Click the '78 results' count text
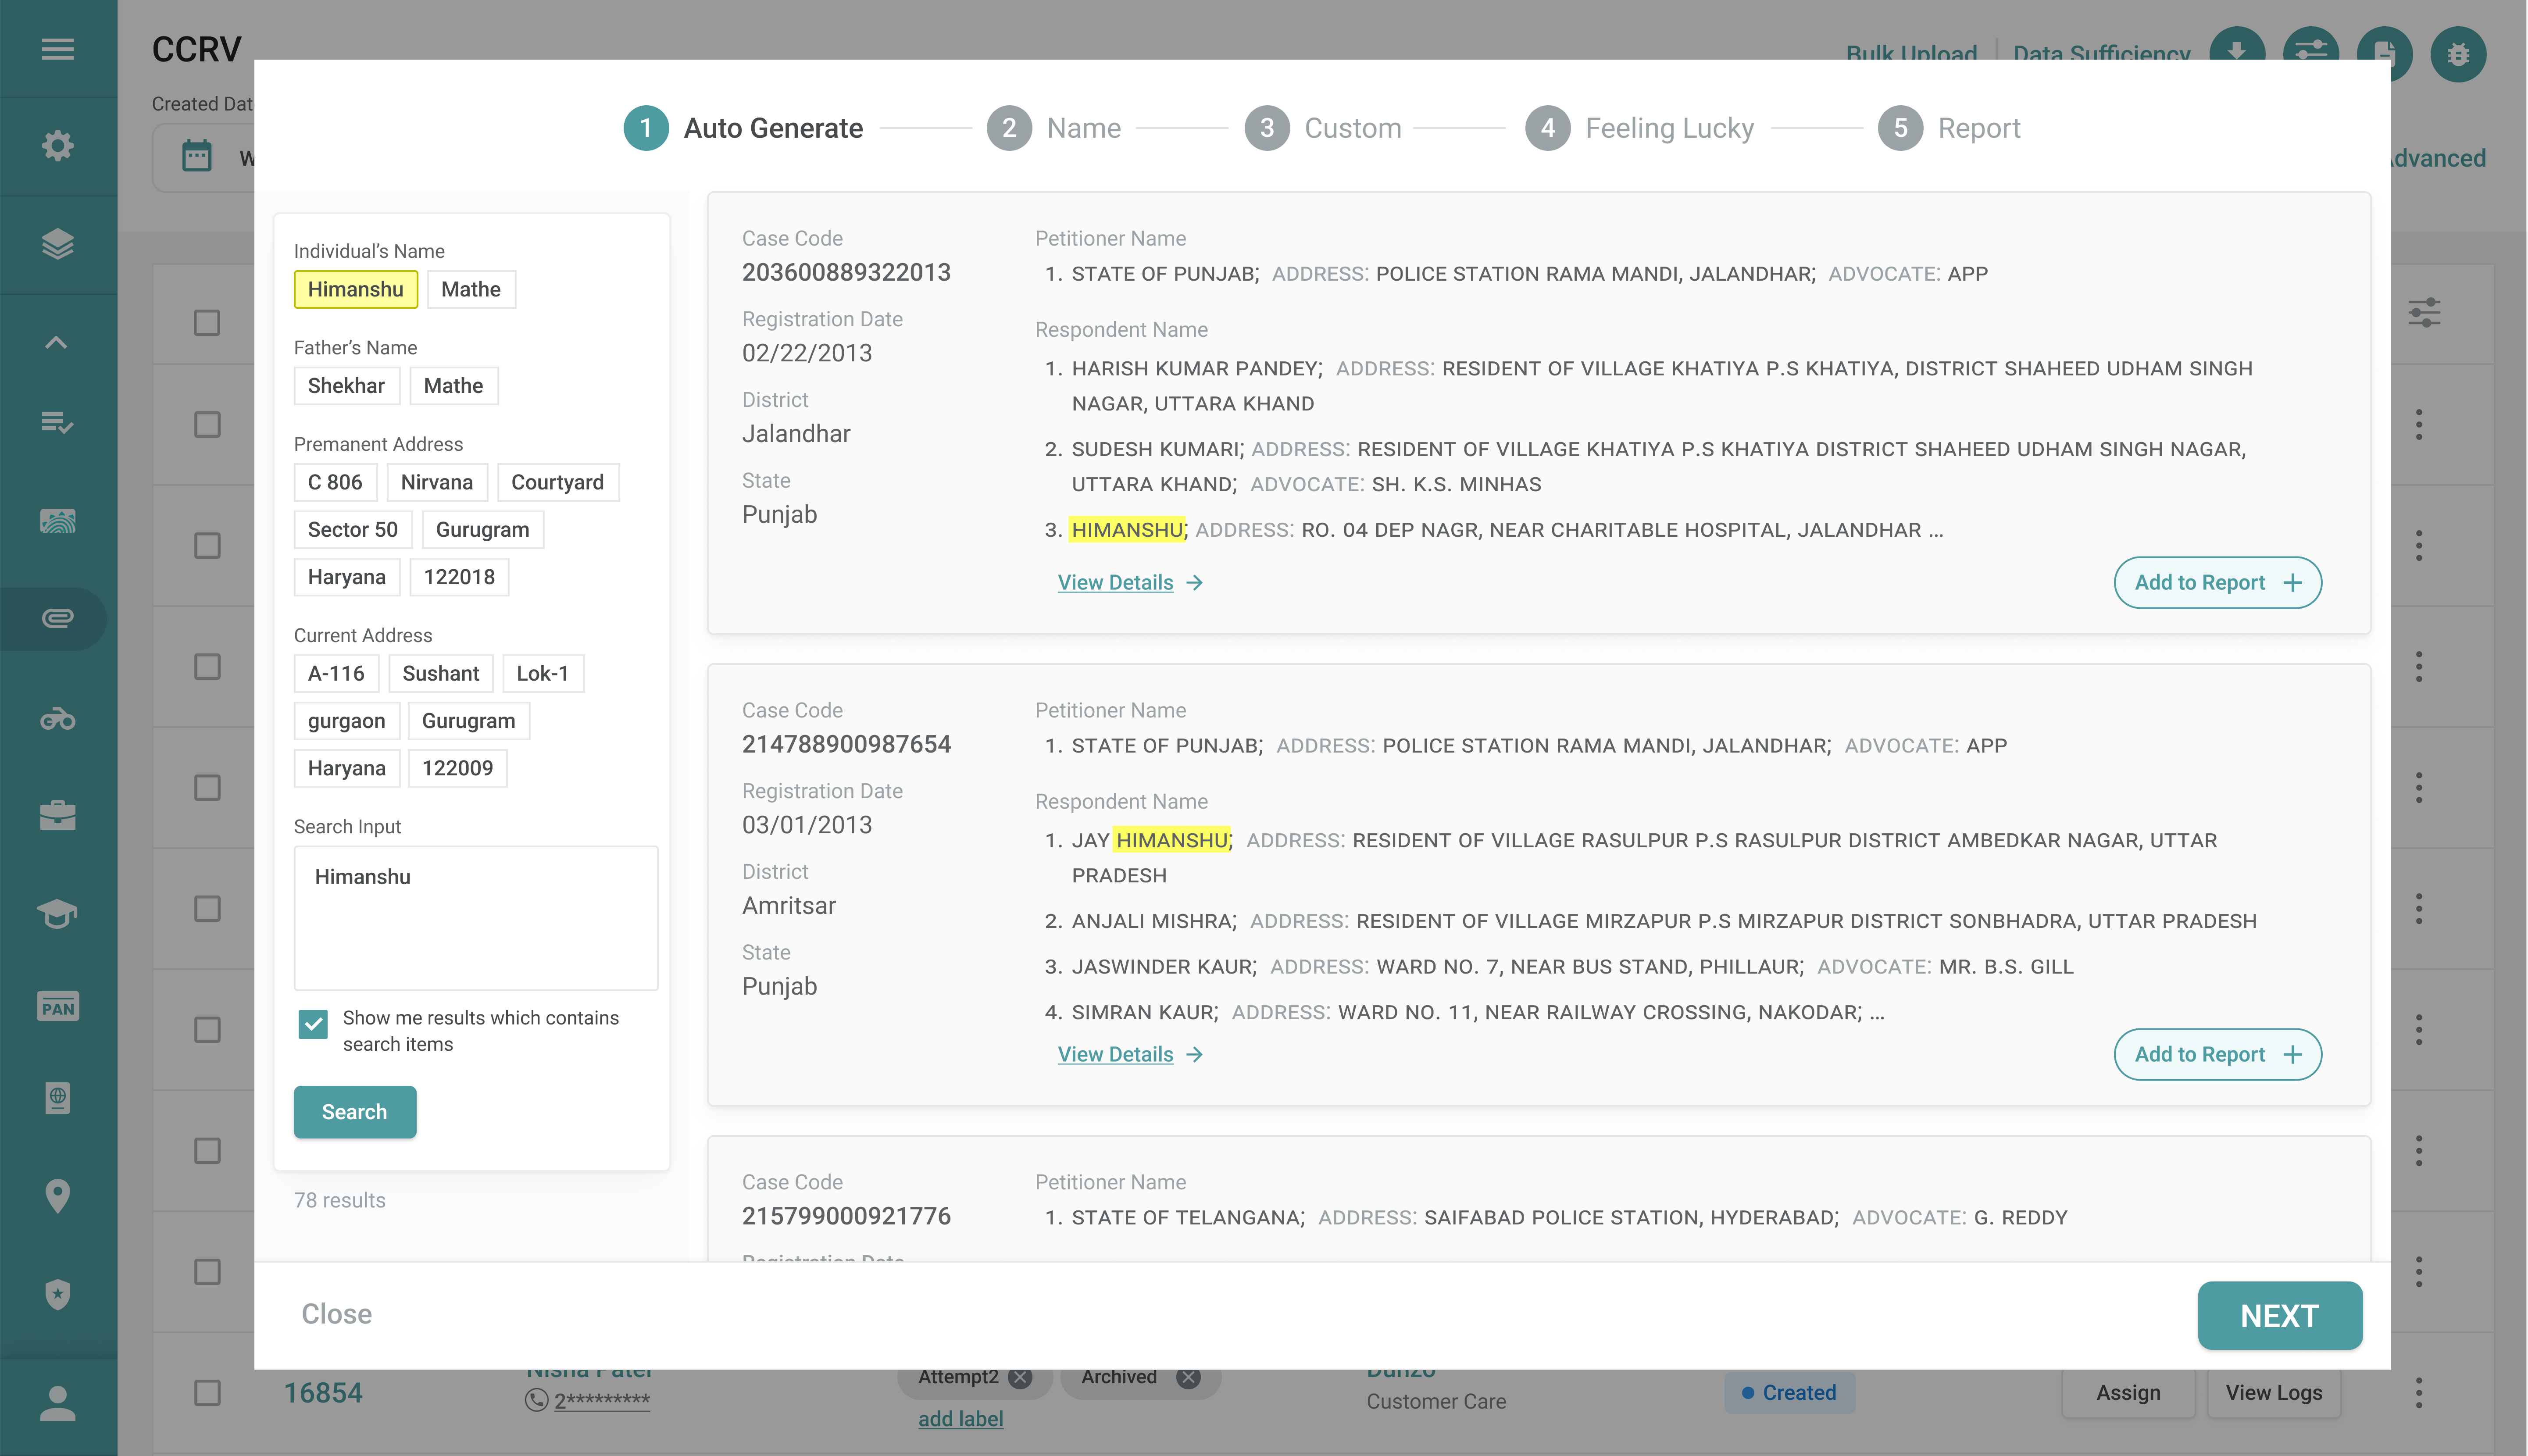This screenshot has height=1456, width=2528. coord(340,1201)
